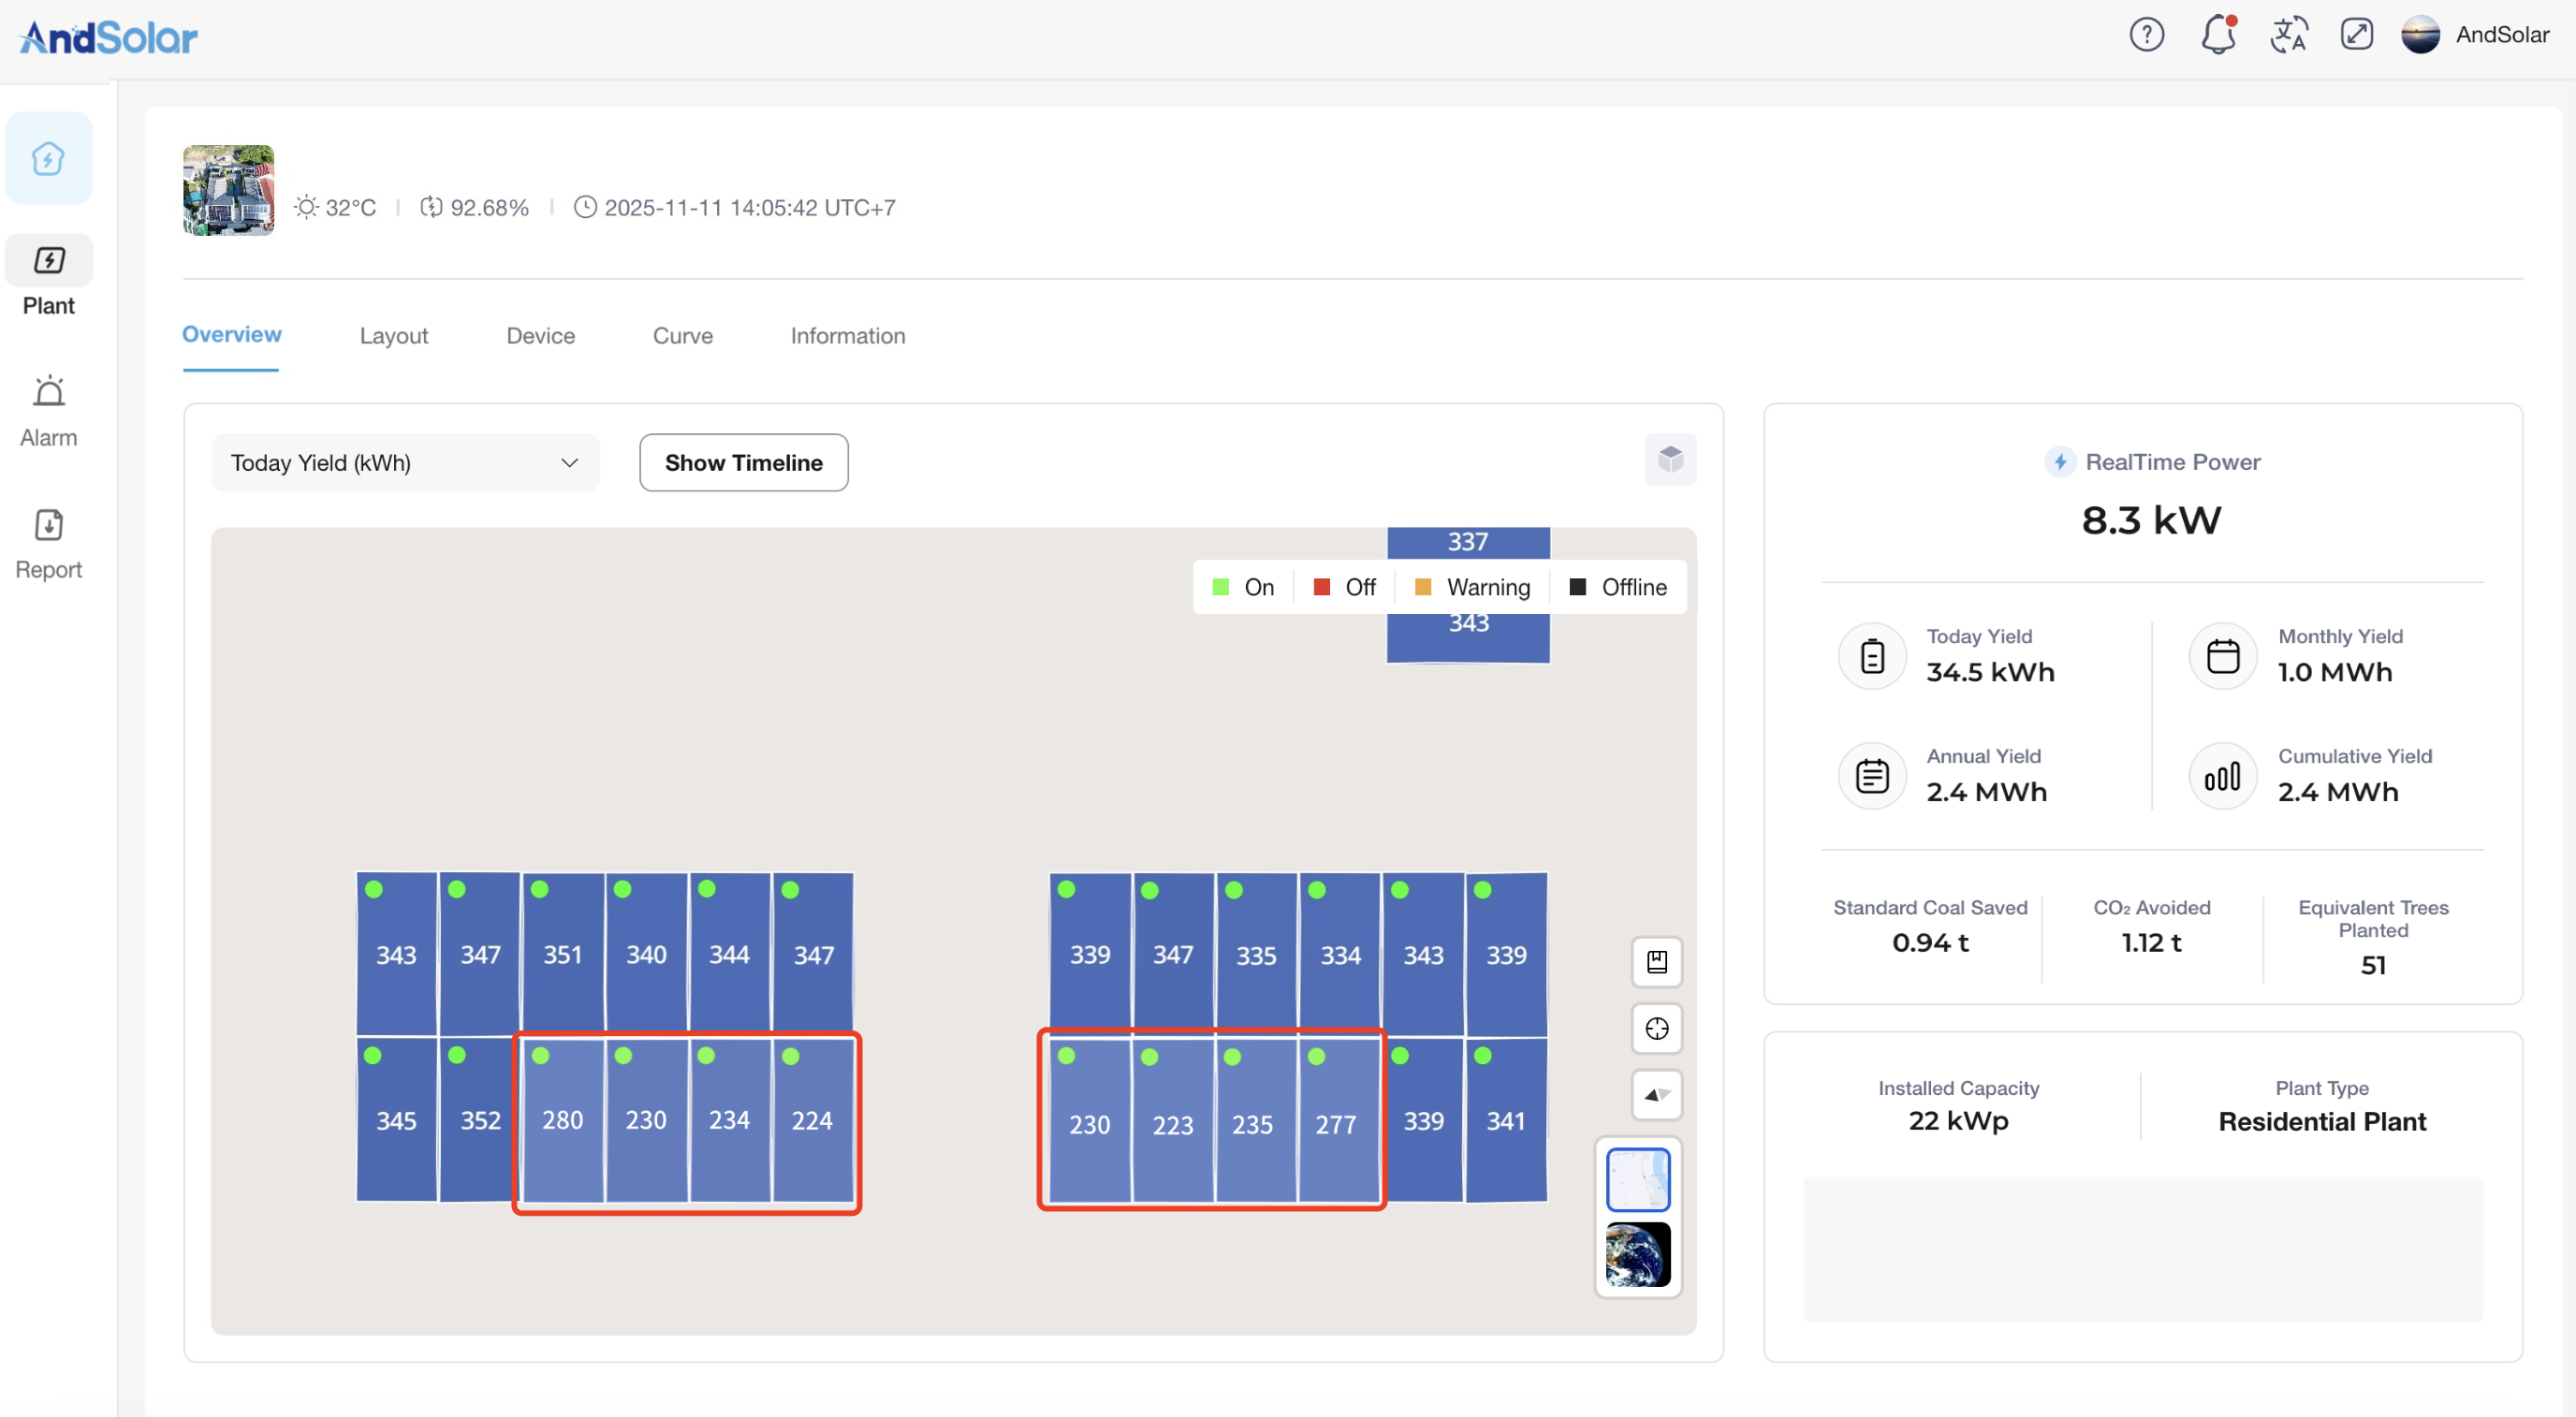Click the Show Timeline button
The height and width of the screenshot is (1417, 2576).
[743, 463]
